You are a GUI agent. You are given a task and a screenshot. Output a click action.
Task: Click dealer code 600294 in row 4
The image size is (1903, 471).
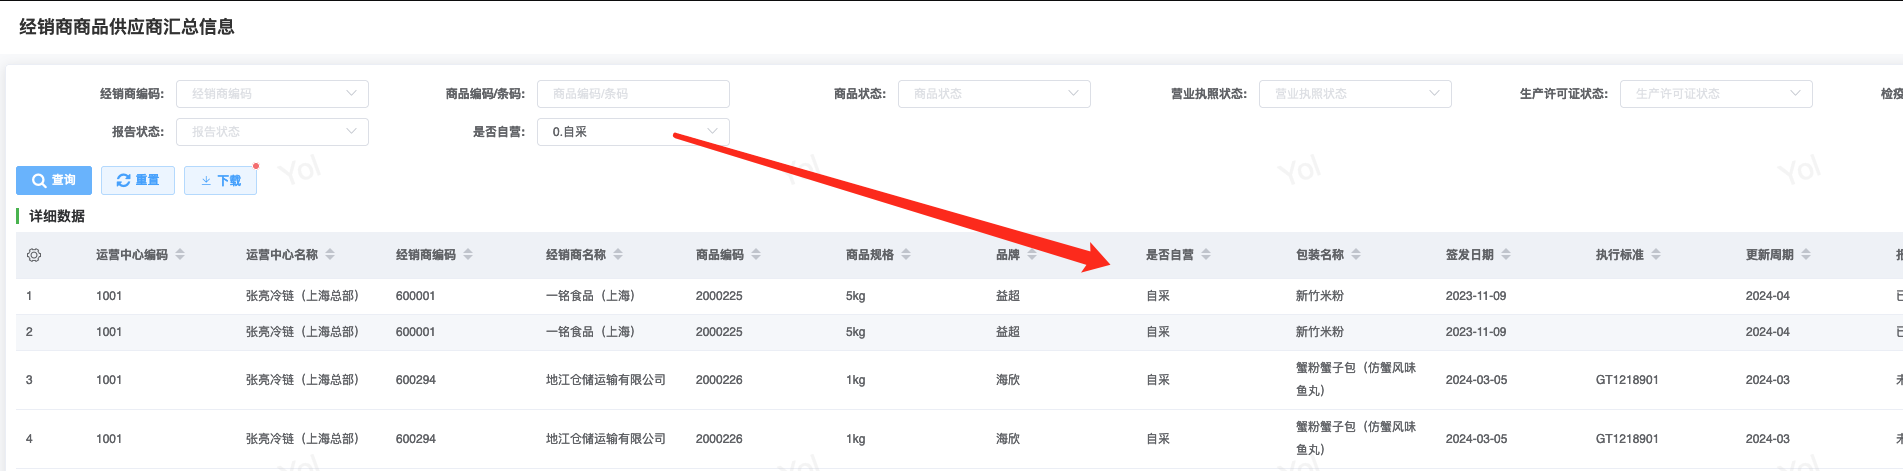416,439
